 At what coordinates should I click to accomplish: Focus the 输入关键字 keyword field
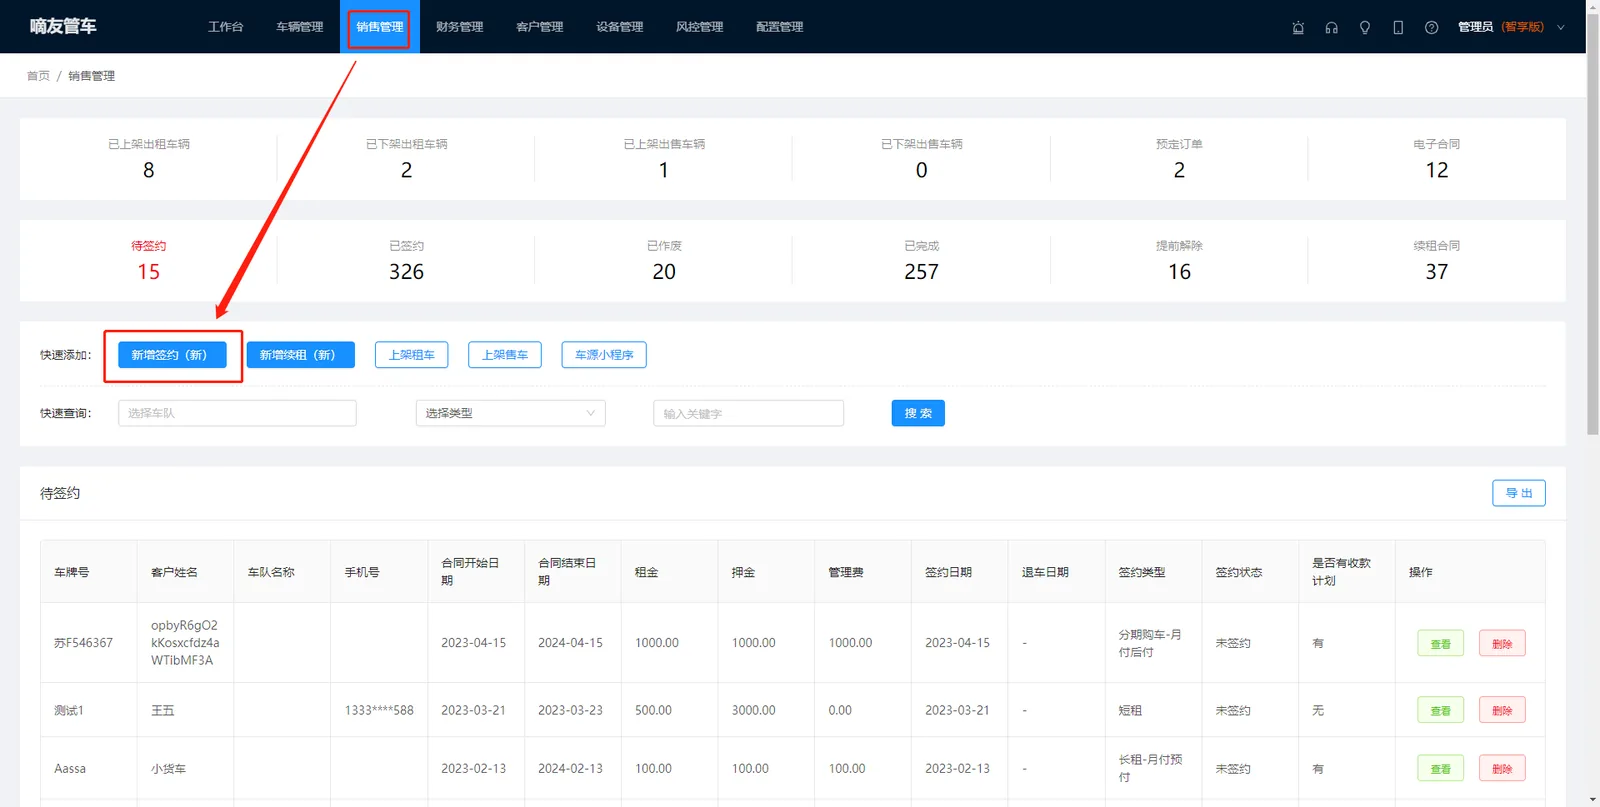click(x=748, y=413)
